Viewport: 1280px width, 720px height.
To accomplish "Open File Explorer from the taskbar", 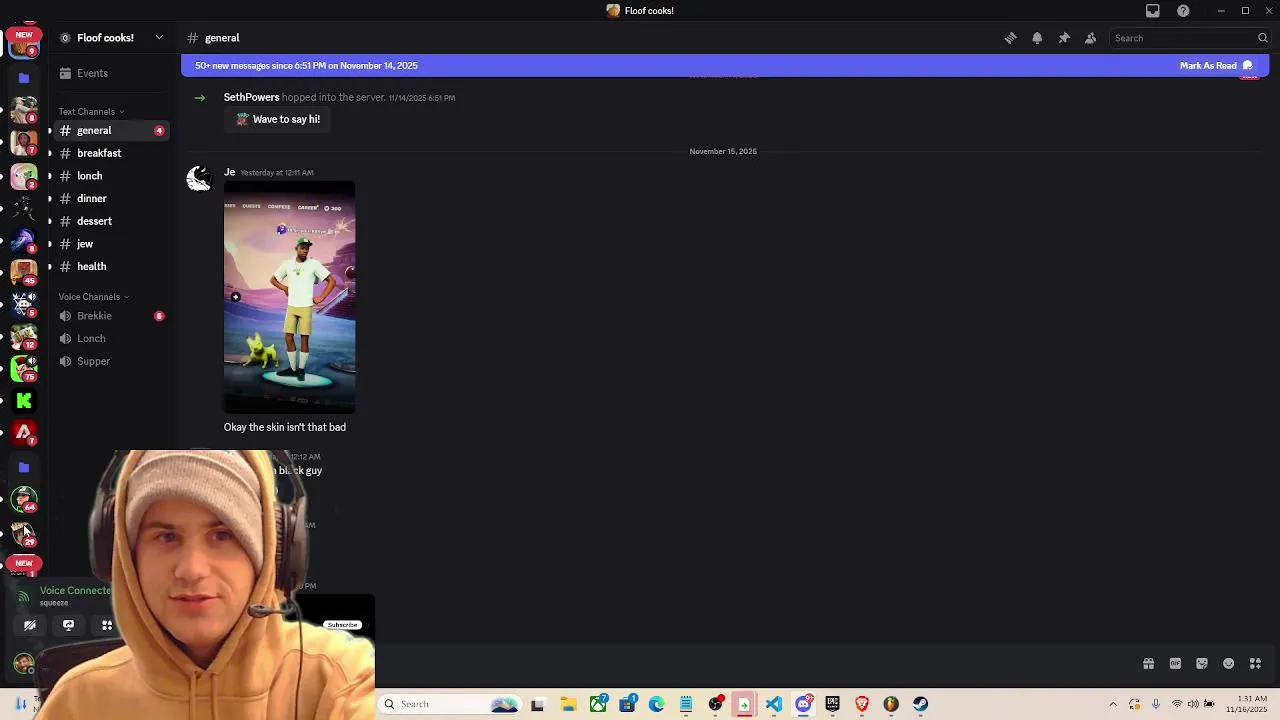I will [568, 704].
